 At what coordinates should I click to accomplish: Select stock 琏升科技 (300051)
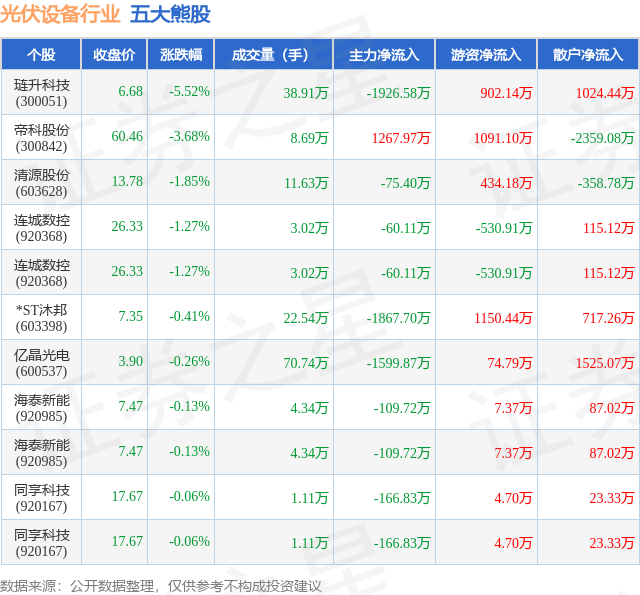(41, 93)
